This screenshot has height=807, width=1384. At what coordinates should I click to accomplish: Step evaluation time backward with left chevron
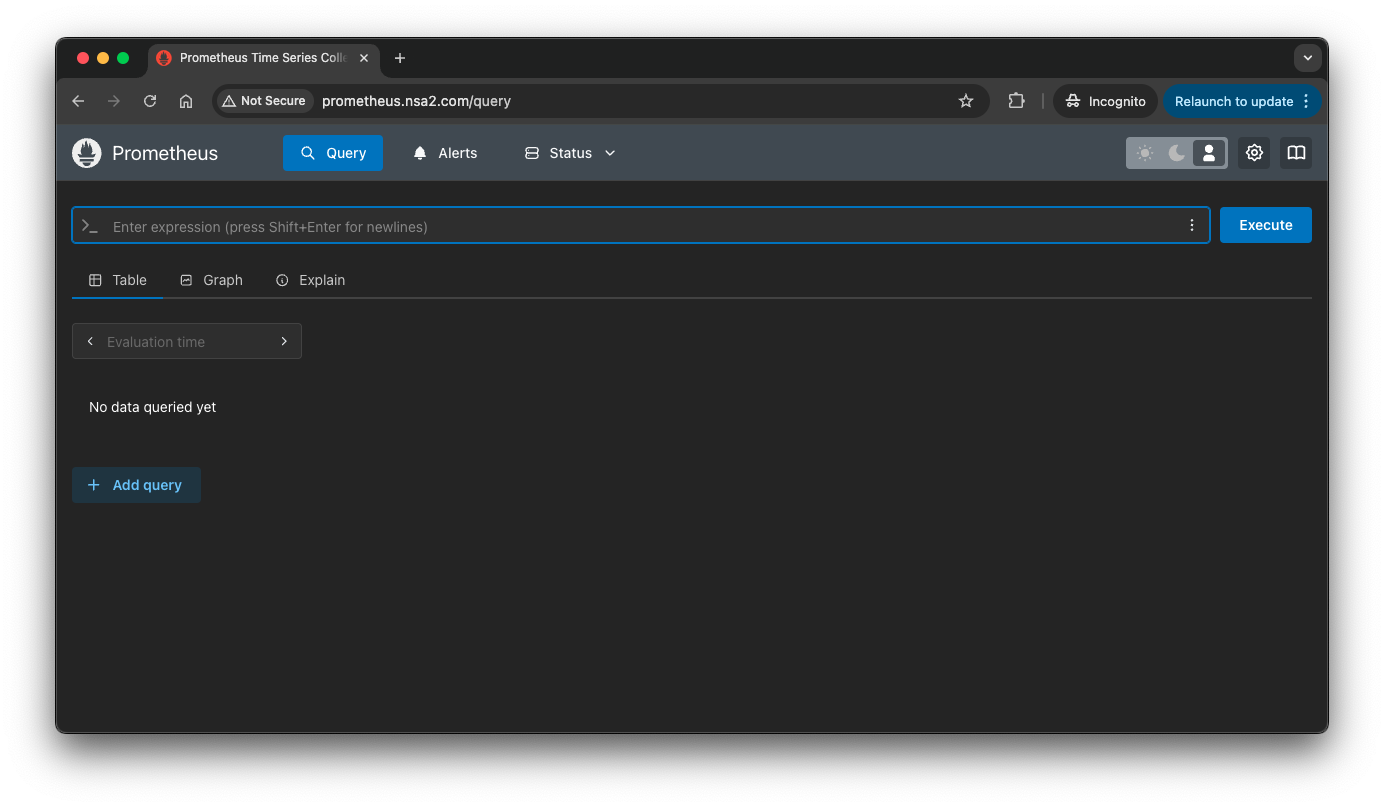point(90,341)
